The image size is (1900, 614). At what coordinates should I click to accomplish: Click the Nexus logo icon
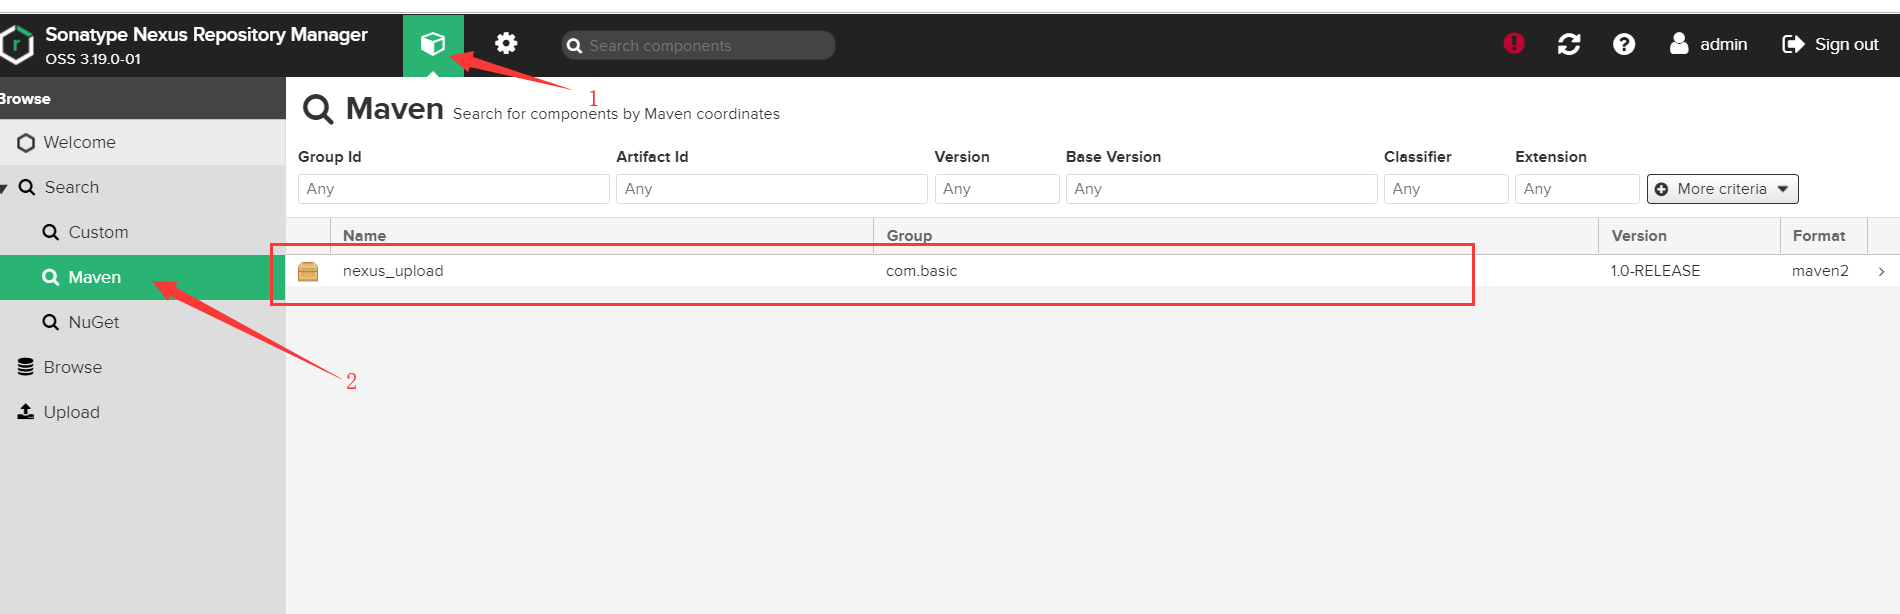(x=16, y=45)
